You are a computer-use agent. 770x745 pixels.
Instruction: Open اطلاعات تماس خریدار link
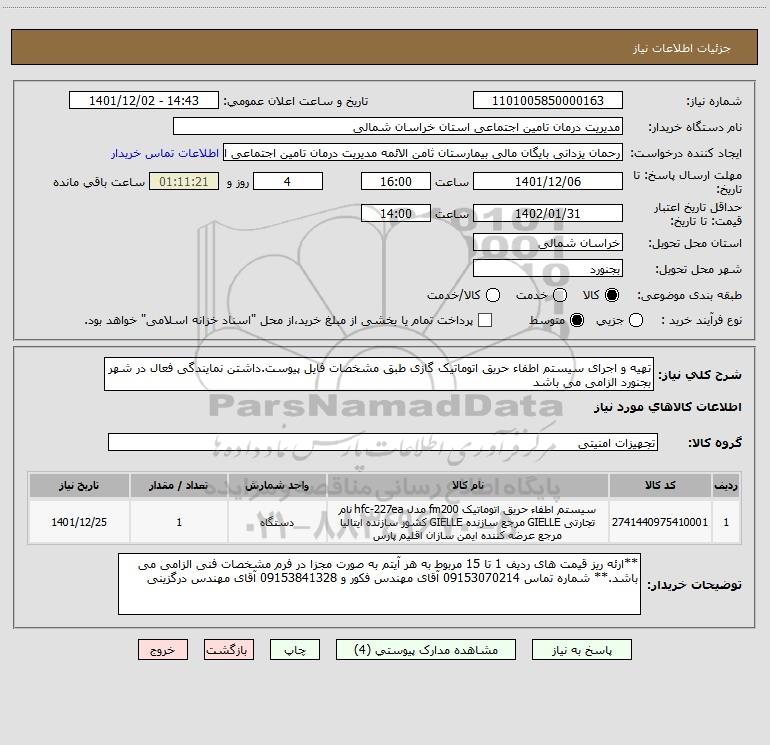coord(165,153)
